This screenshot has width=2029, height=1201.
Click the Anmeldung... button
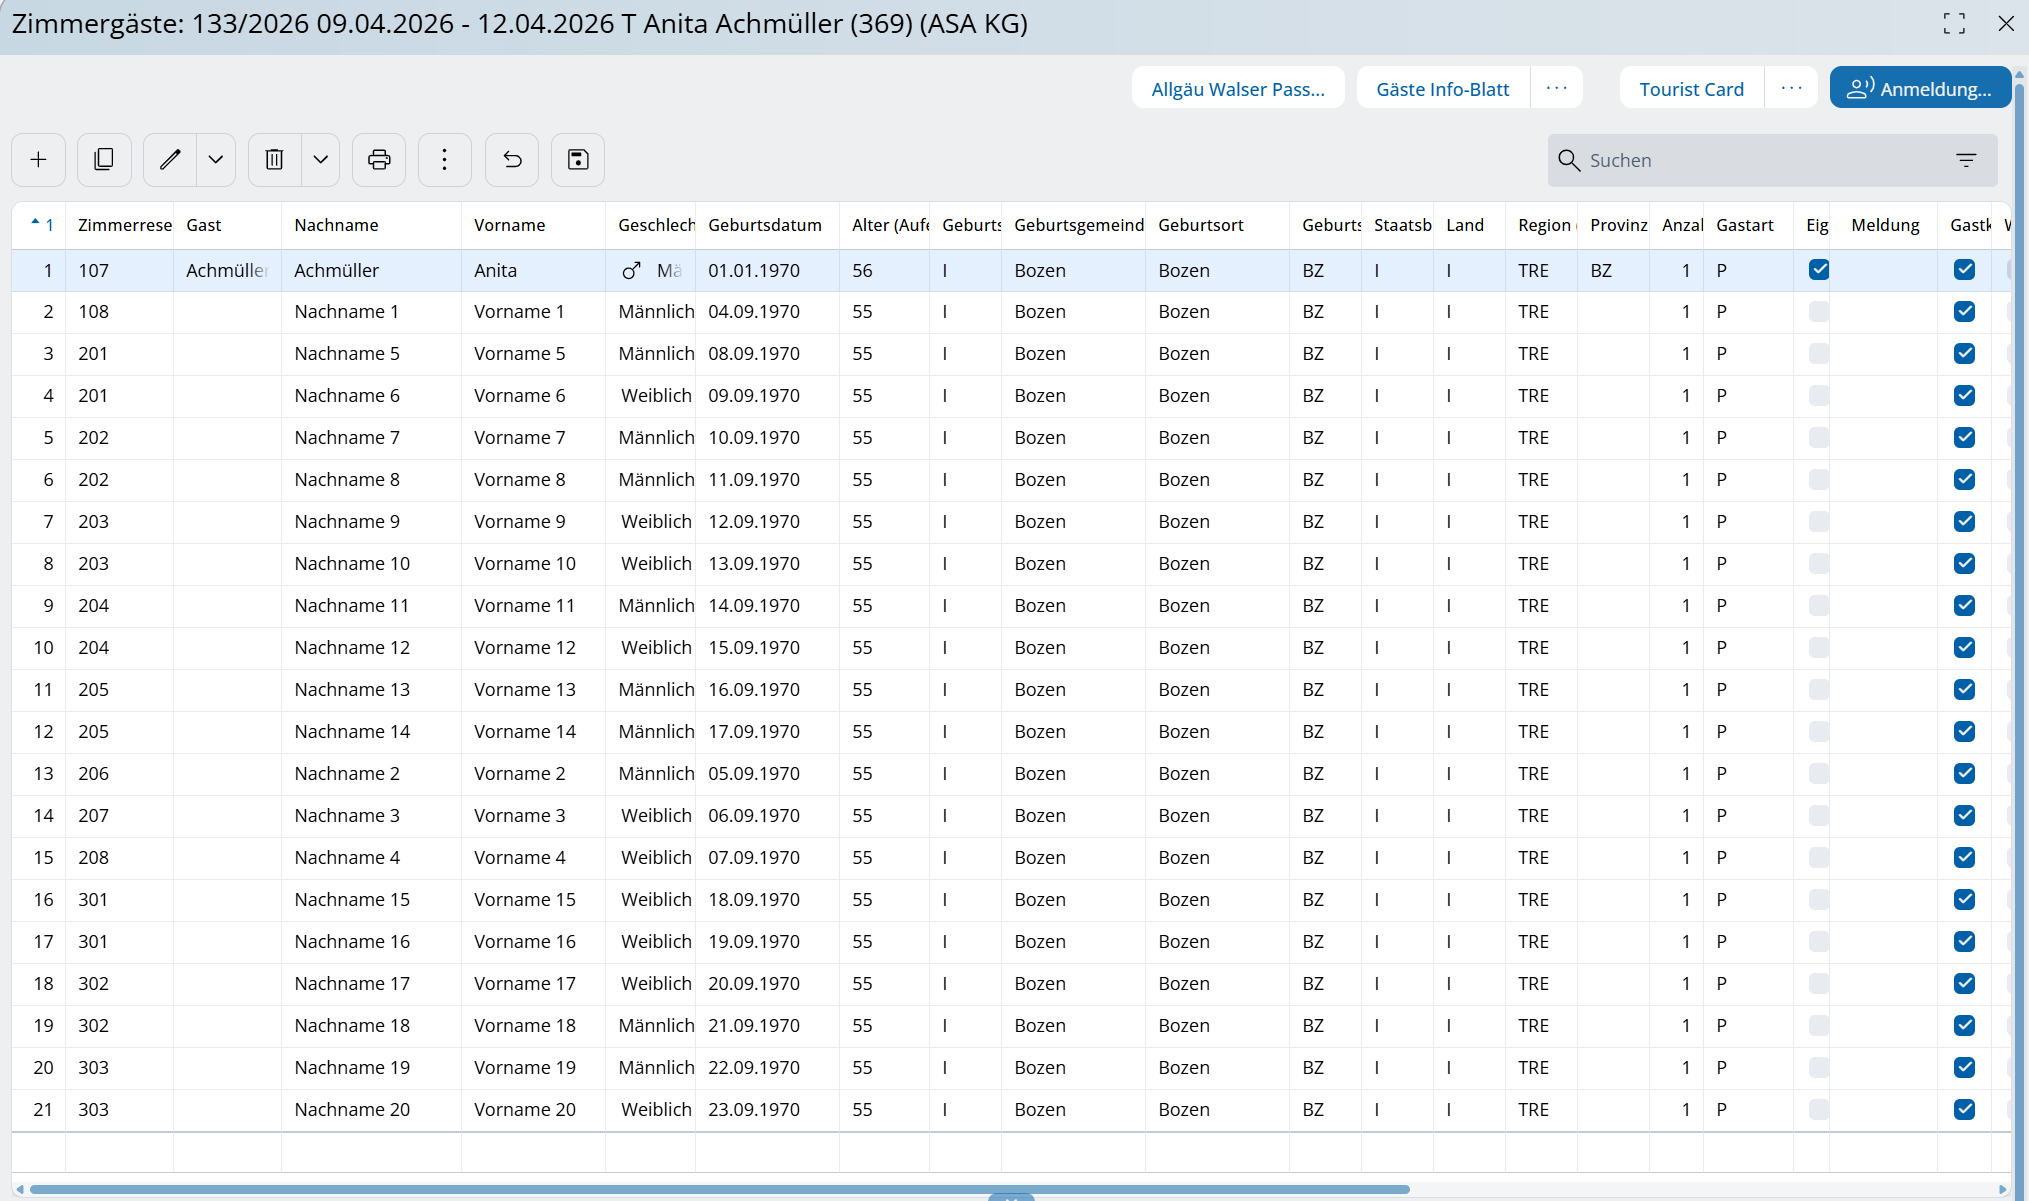pos(1920,88)
